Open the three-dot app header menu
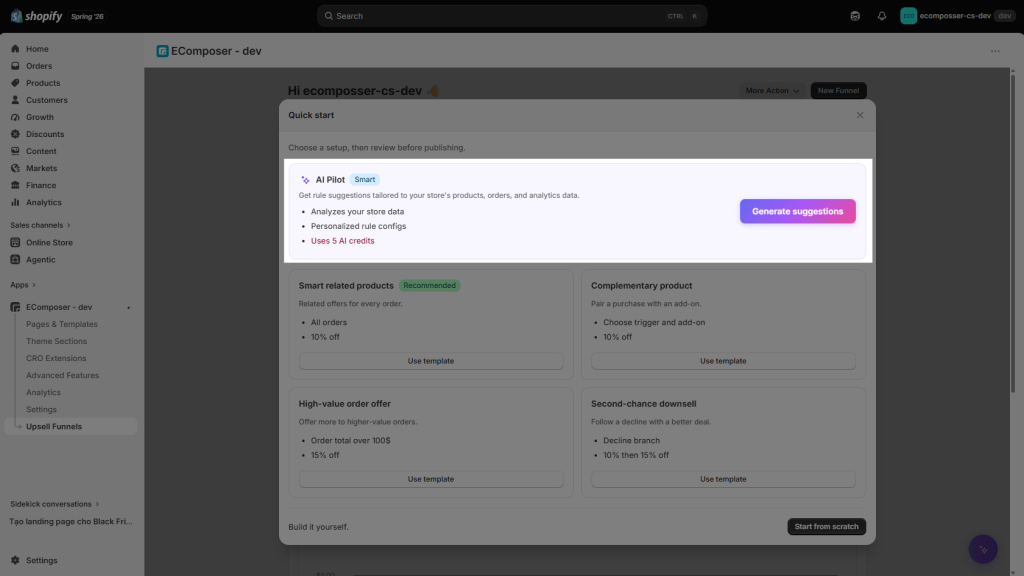 995,51
